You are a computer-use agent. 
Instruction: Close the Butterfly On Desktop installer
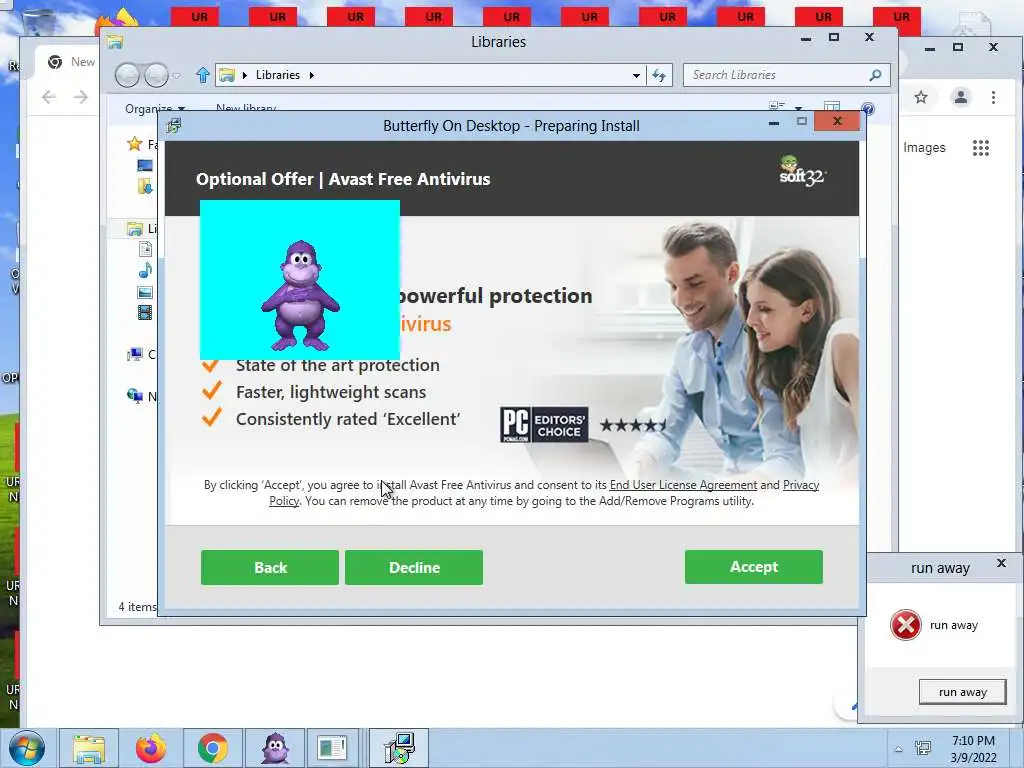[837, 121]
